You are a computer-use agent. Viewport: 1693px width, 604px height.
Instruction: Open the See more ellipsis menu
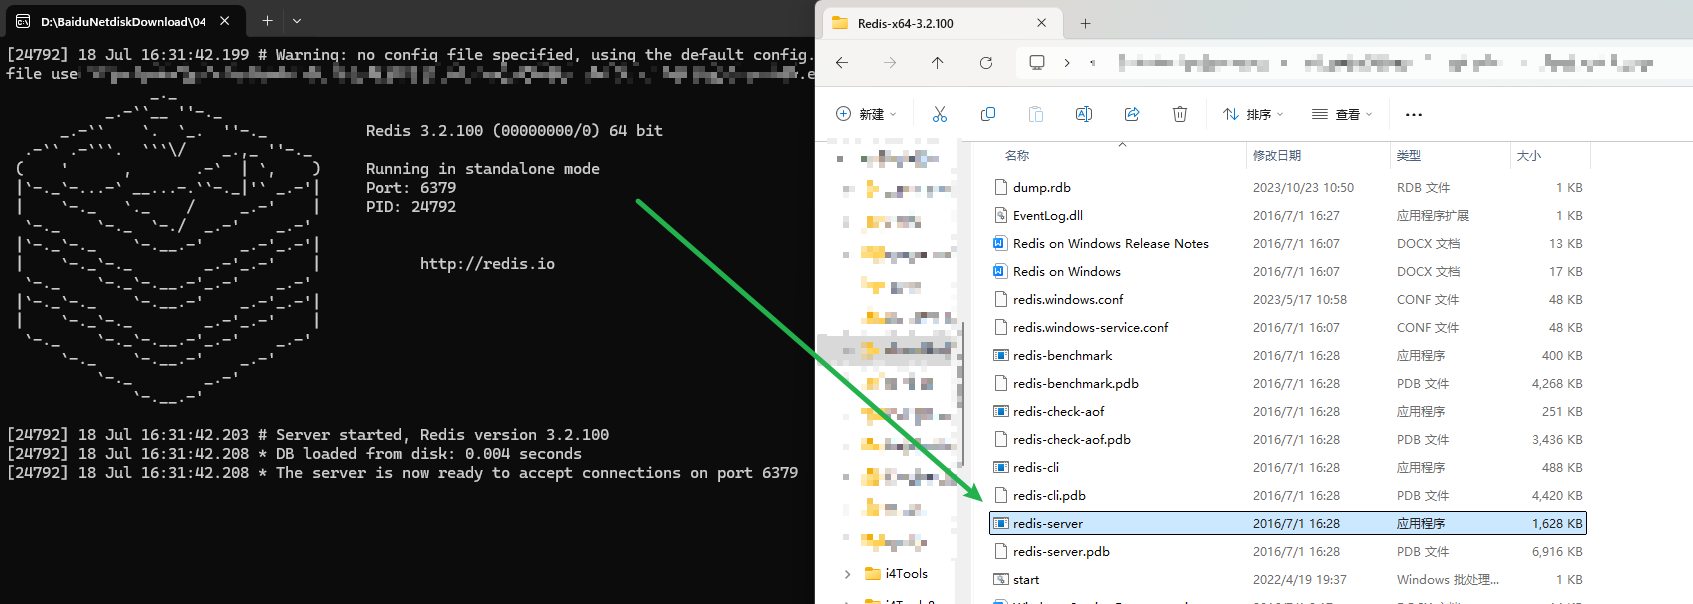1413,114
